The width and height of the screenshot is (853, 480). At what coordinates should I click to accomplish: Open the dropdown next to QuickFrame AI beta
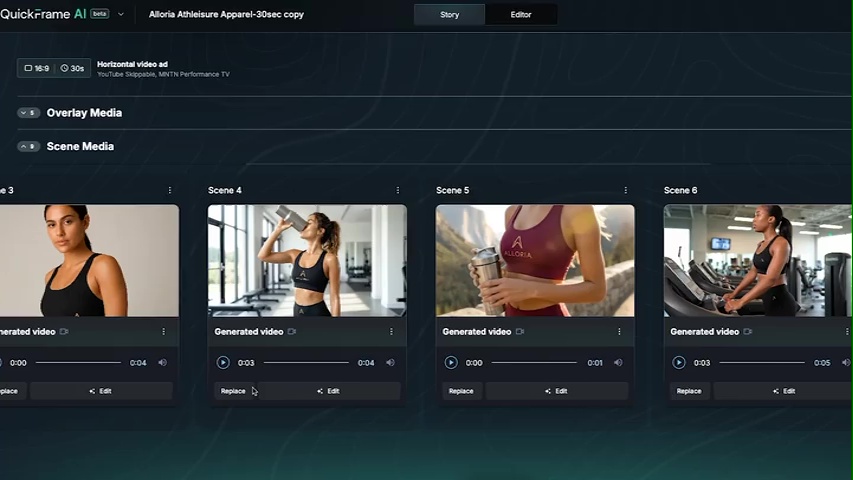(x=121, y=14)
